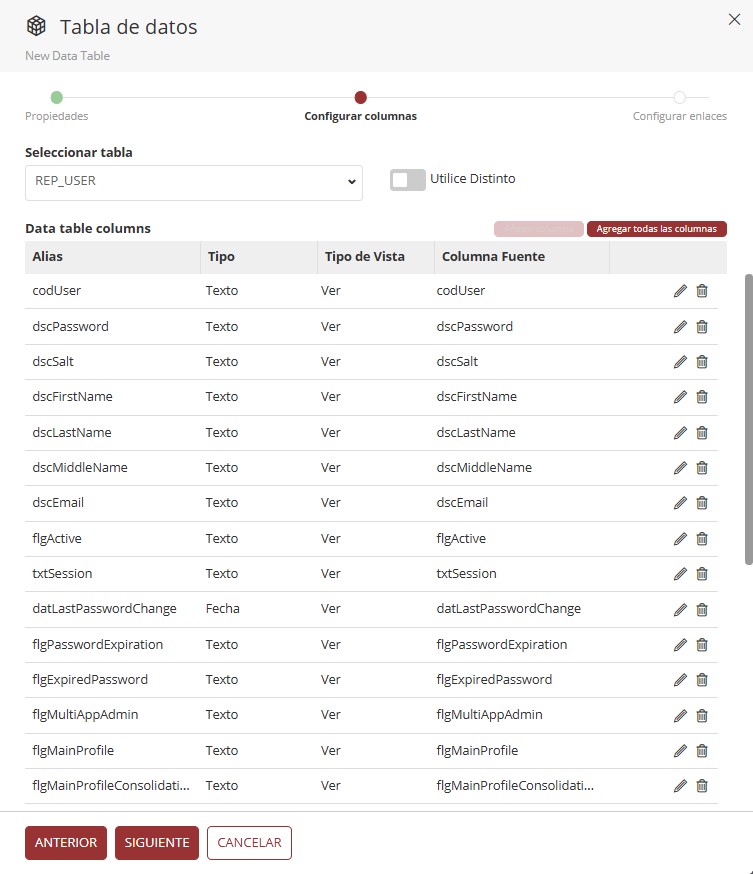Select the Configurar columnas step indicator
This screenshot has width=753, height=874.
click(360, 98)
